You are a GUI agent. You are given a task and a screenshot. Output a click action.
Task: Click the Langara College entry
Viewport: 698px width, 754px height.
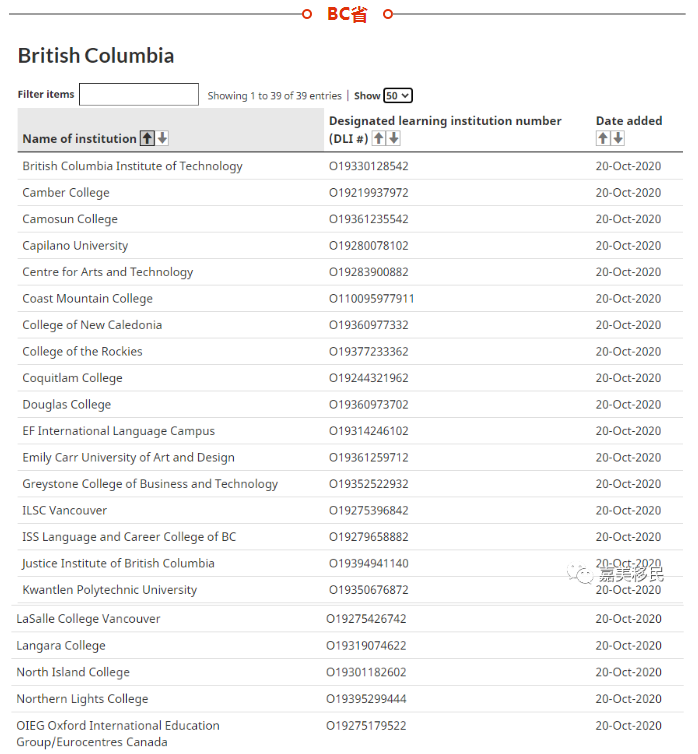[x=61, y=646]
